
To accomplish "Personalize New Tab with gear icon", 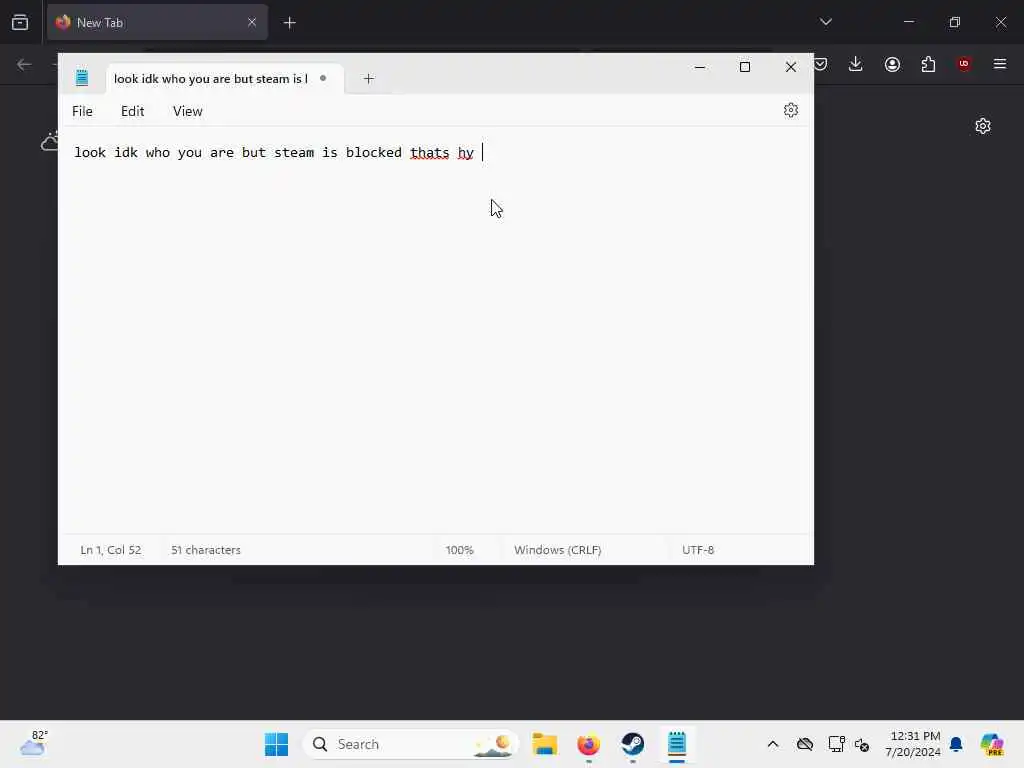I will pyautogui.click(x=983, y=126).
